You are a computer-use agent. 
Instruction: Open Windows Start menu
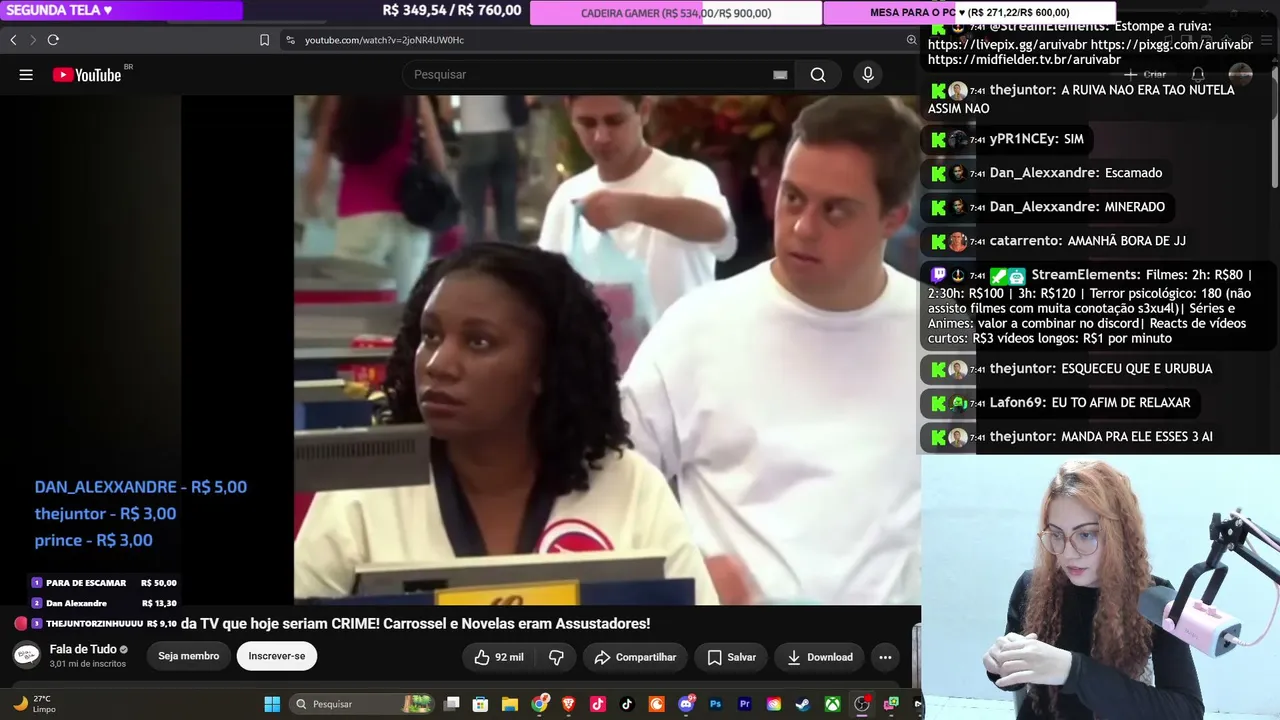(272, 704)
